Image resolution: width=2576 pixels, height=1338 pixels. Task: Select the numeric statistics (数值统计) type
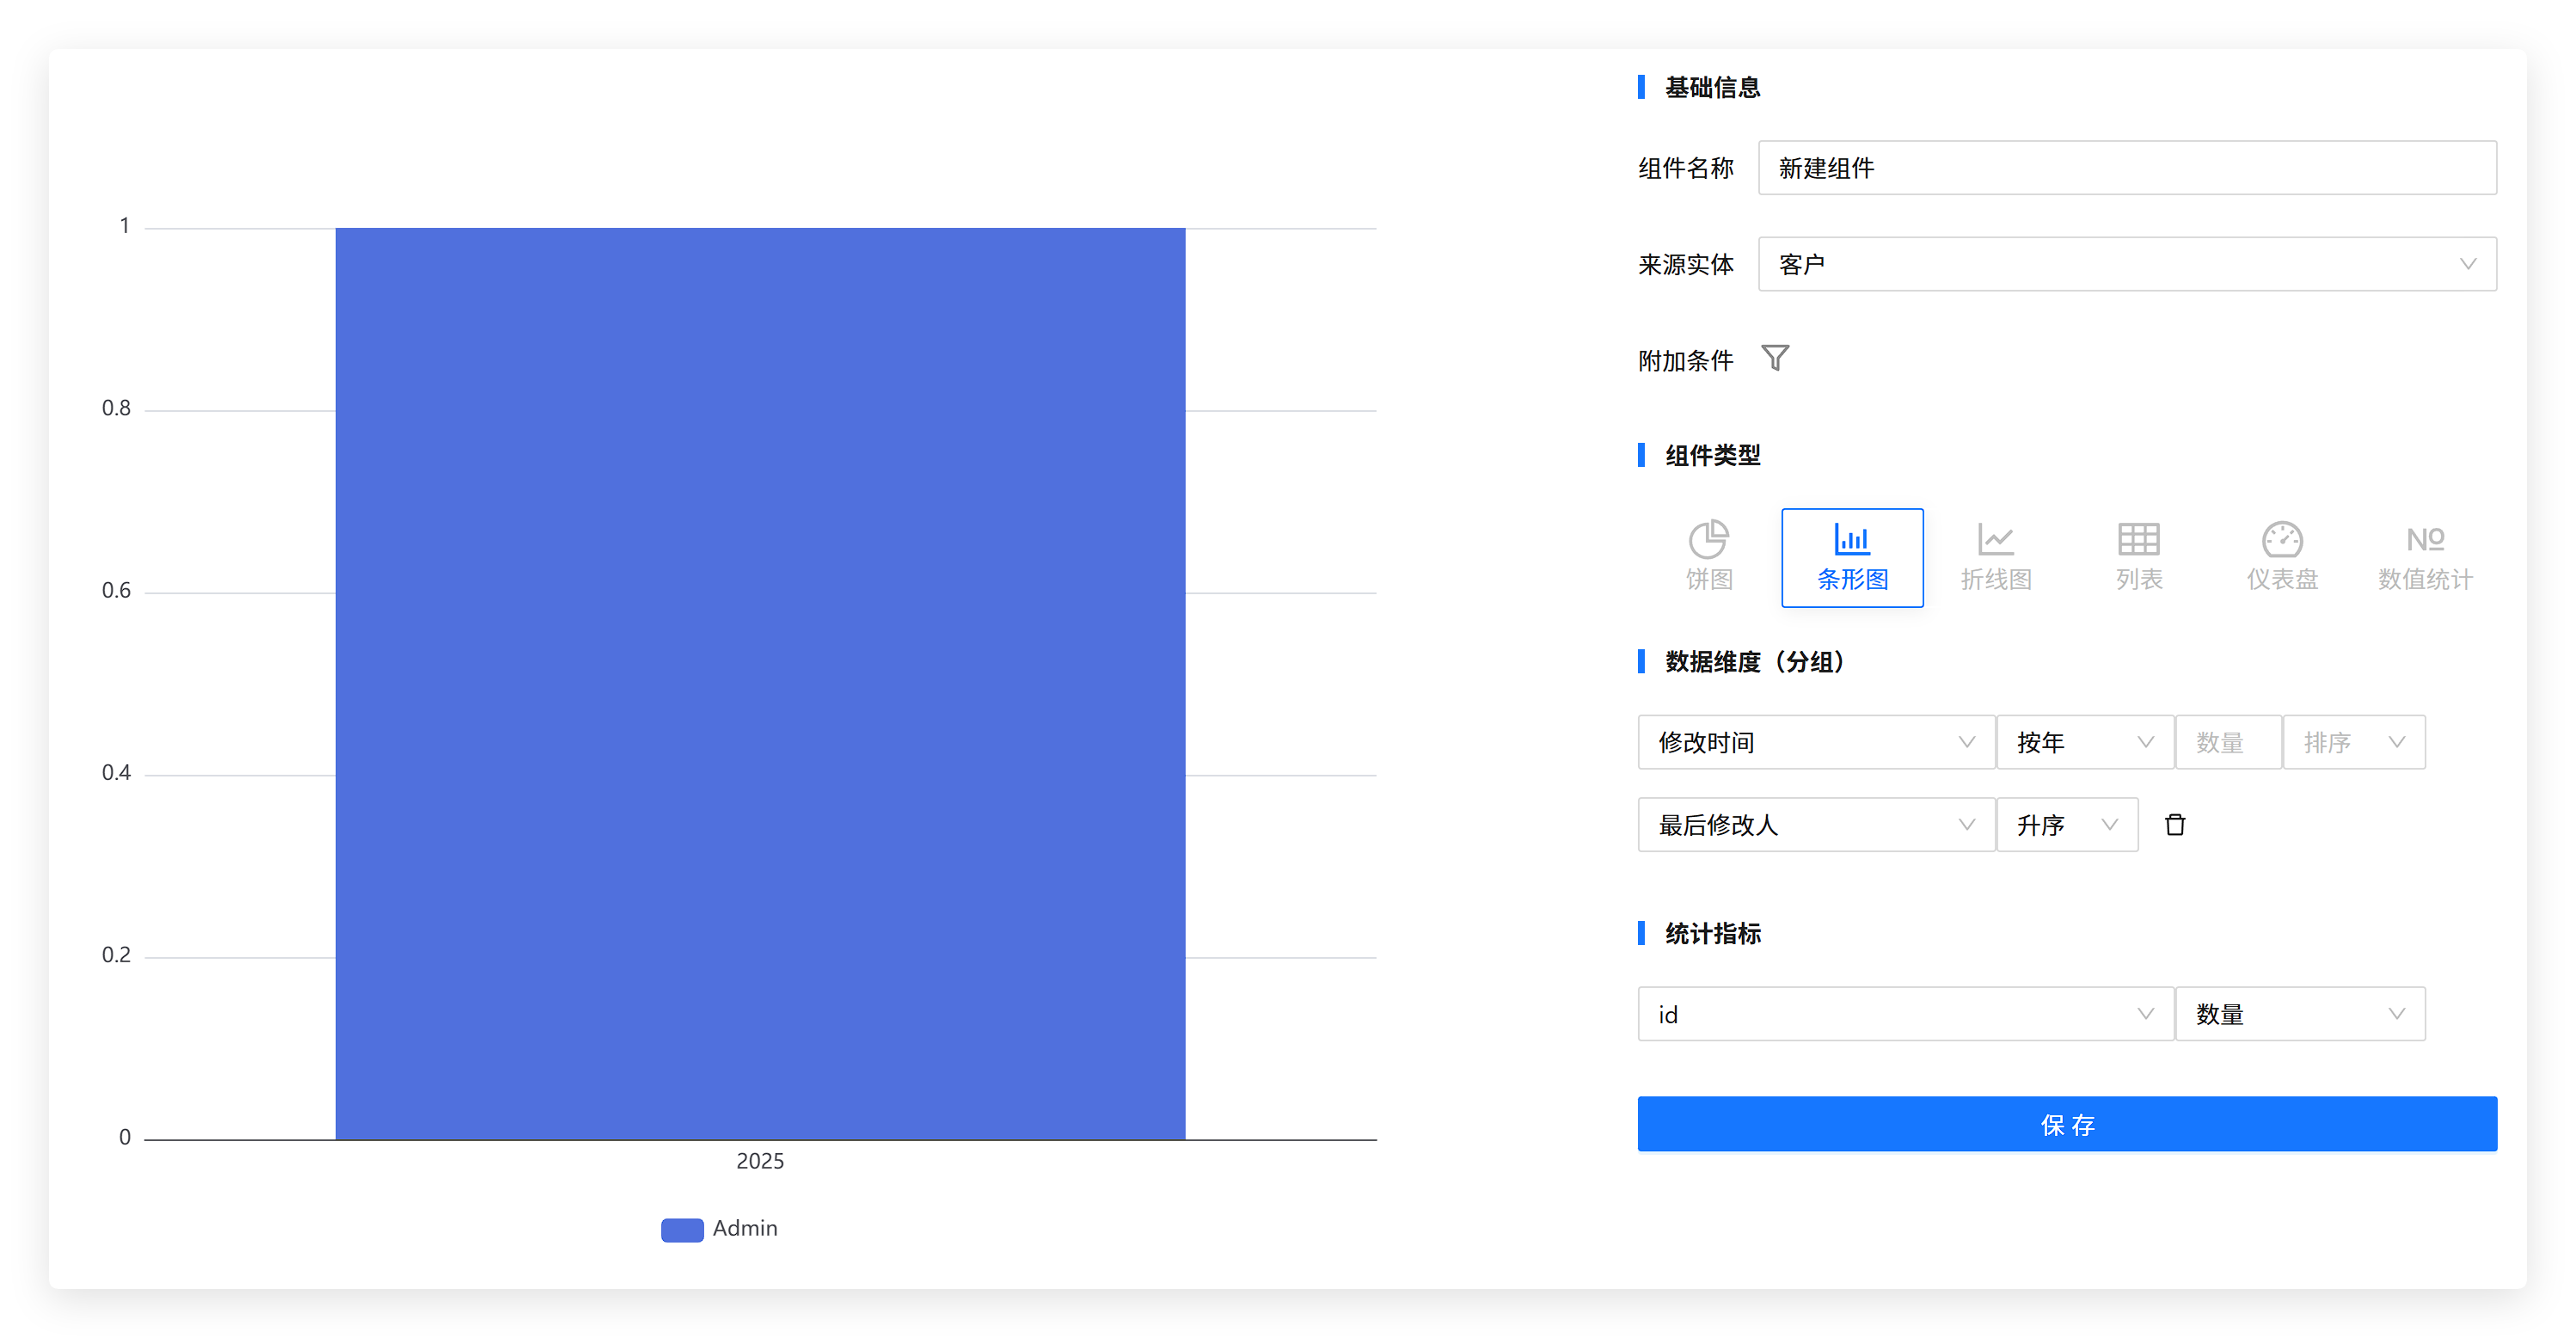tap(2424, 556)
